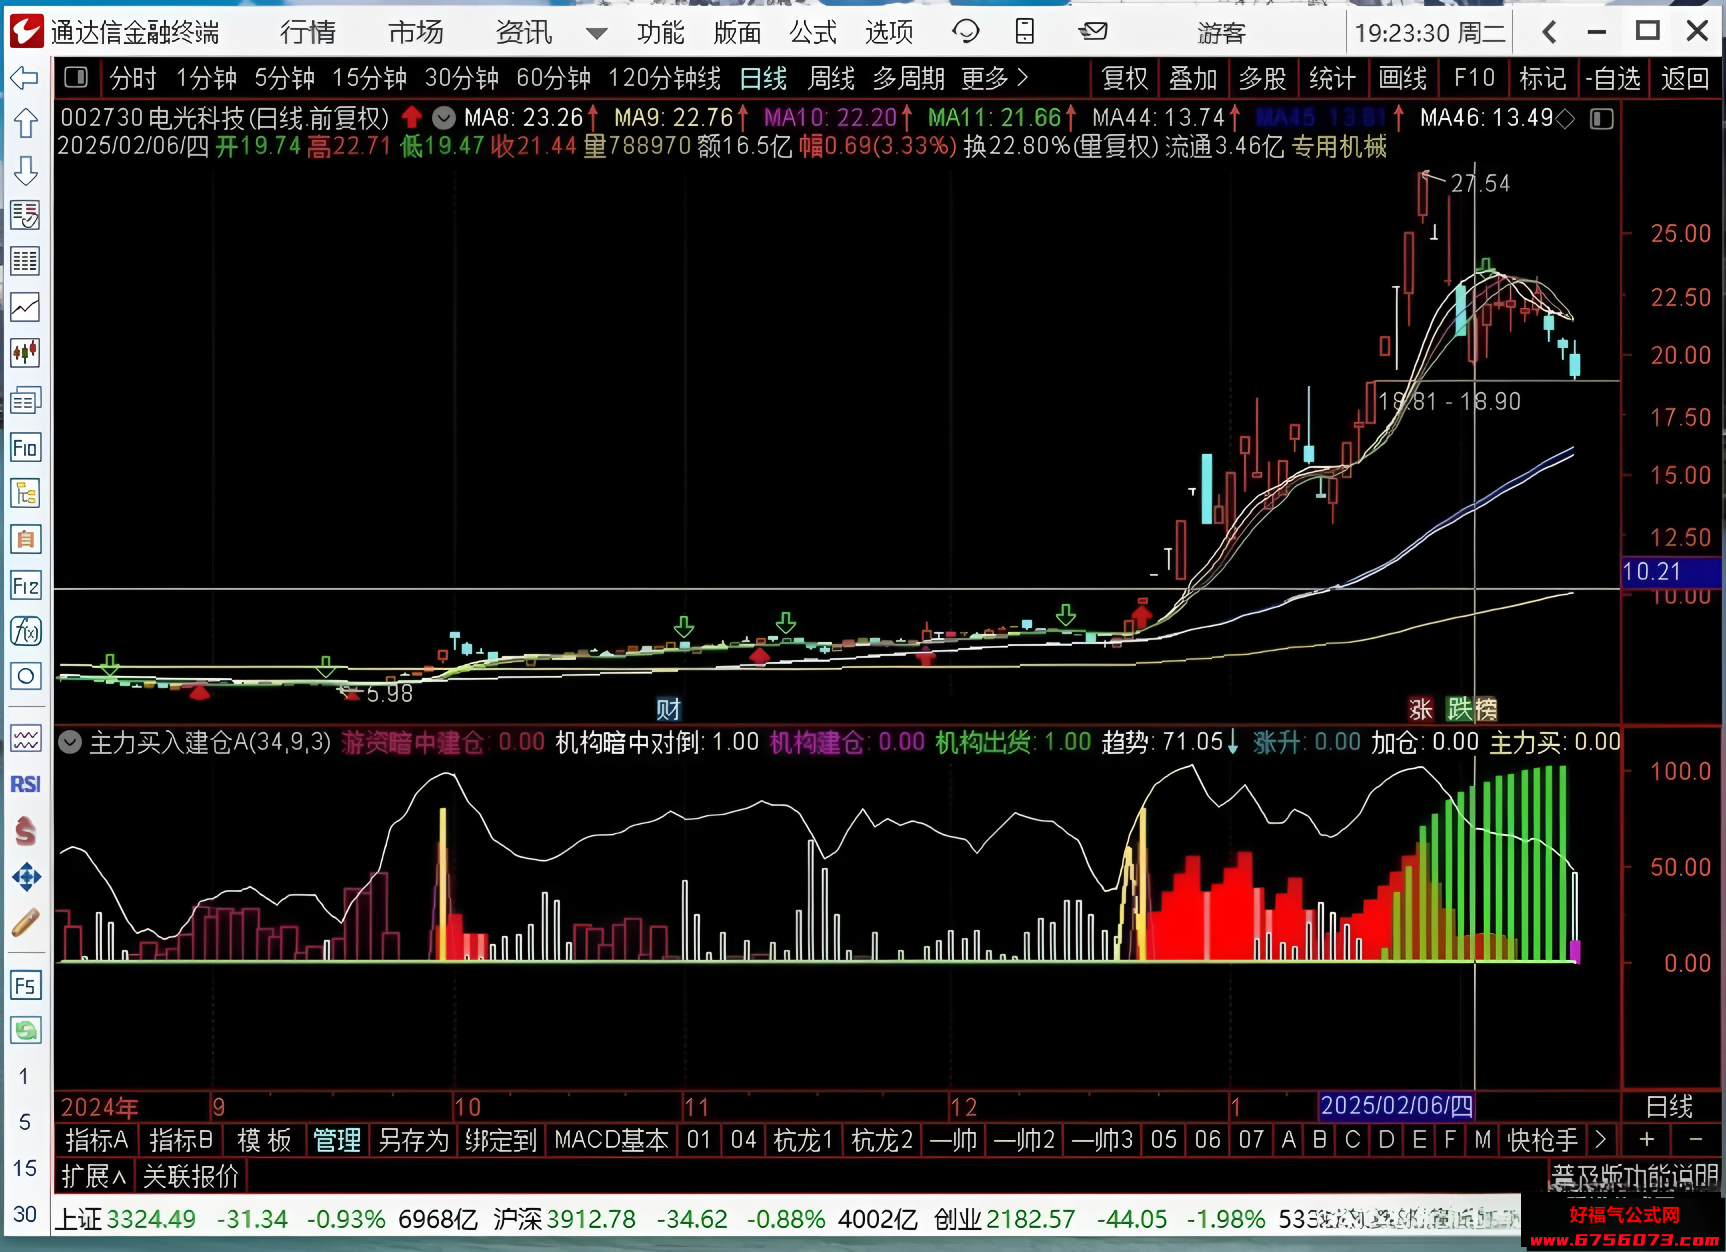Click the red dollar sign sidebar icon
The width and height of the screenshot is (1726, 1252).
(x=25, y=830)
